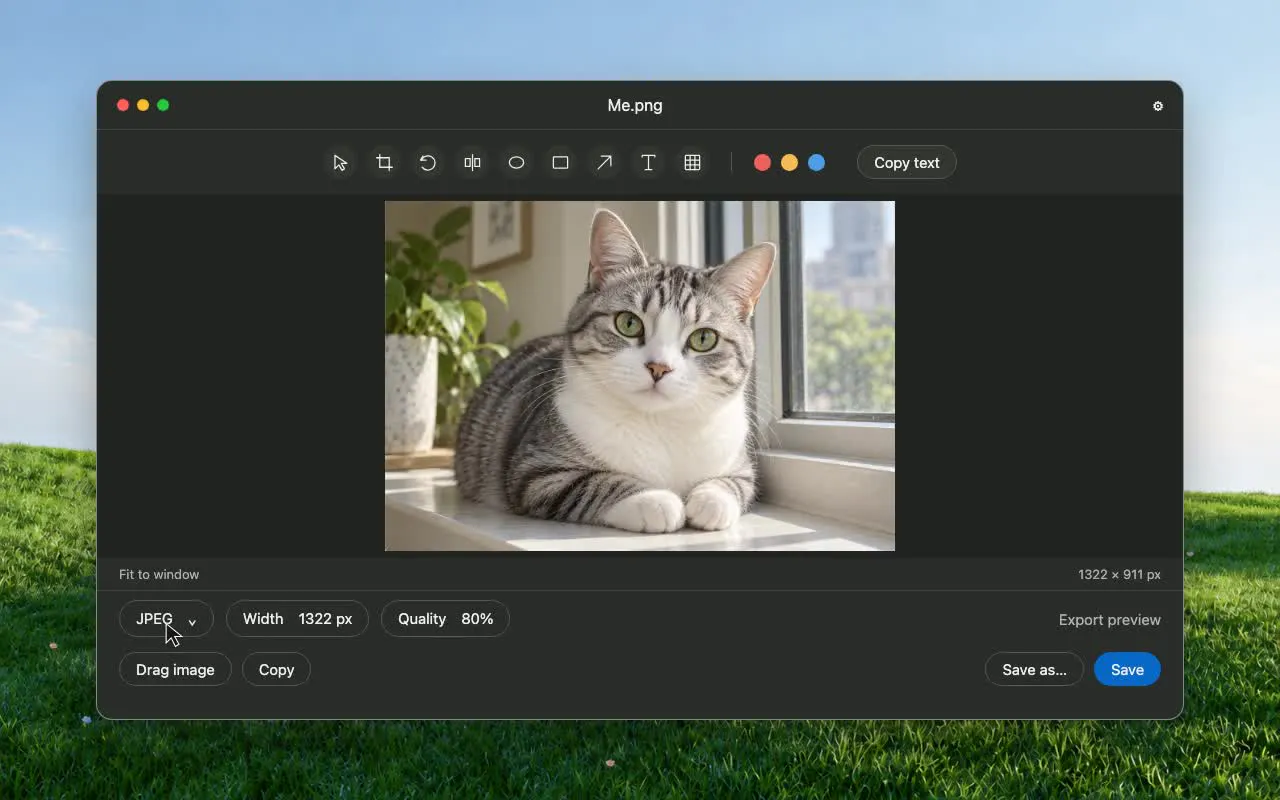This screenshot has width=1280, height=800.
Task: Open settings via the gear icon
Action: point(1158,106)
